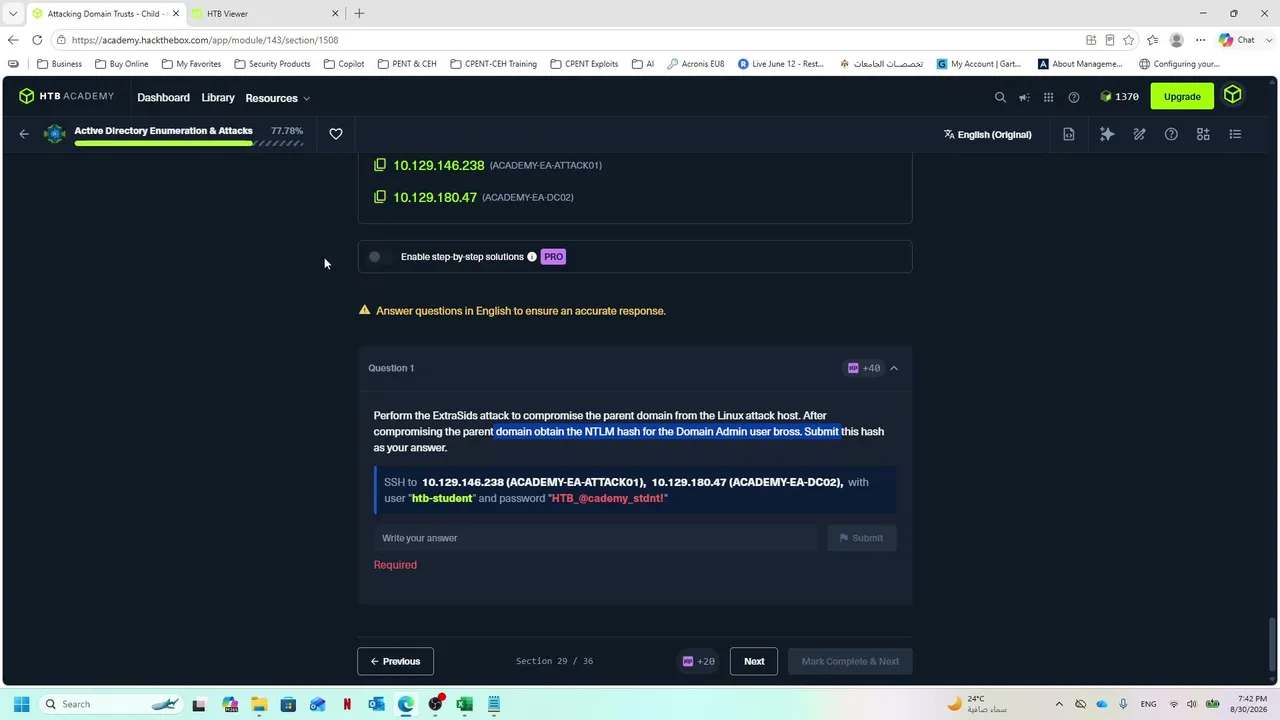Show hidden icons chevron in system tray
This screenshot has width=1280, height=720.
pyautogui.click(x=1059, y=704)
